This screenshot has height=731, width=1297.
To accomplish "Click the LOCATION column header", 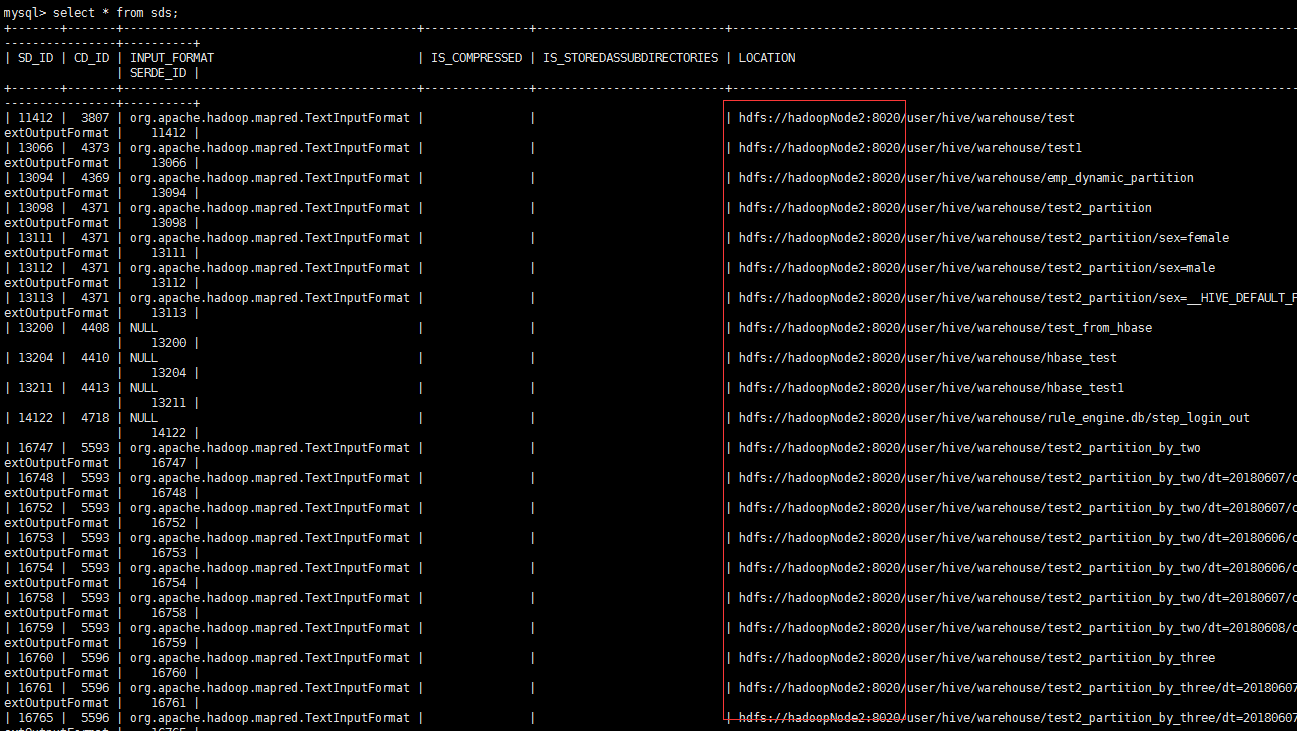I will point(766,57).
